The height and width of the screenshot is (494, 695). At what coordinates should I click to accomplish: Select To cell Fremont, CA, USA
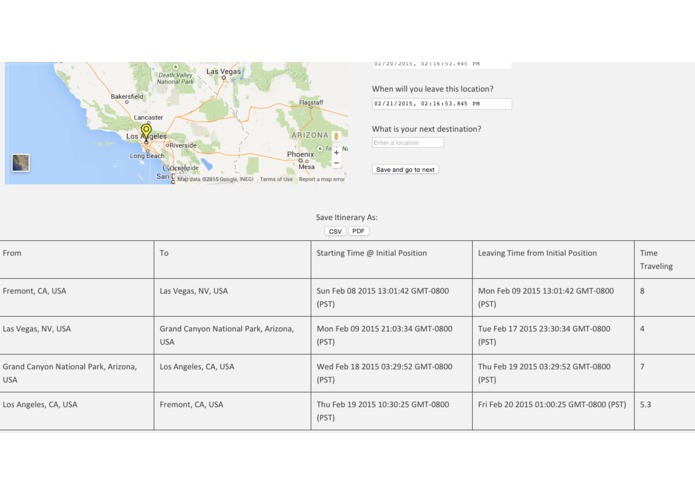click(191, 405)
